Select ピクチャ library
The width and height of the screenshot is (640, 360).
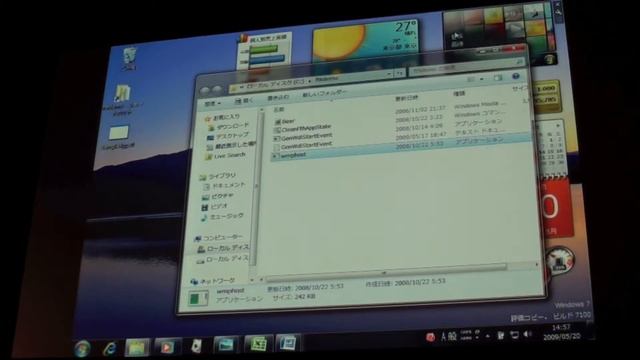click(x=218, y=196)
